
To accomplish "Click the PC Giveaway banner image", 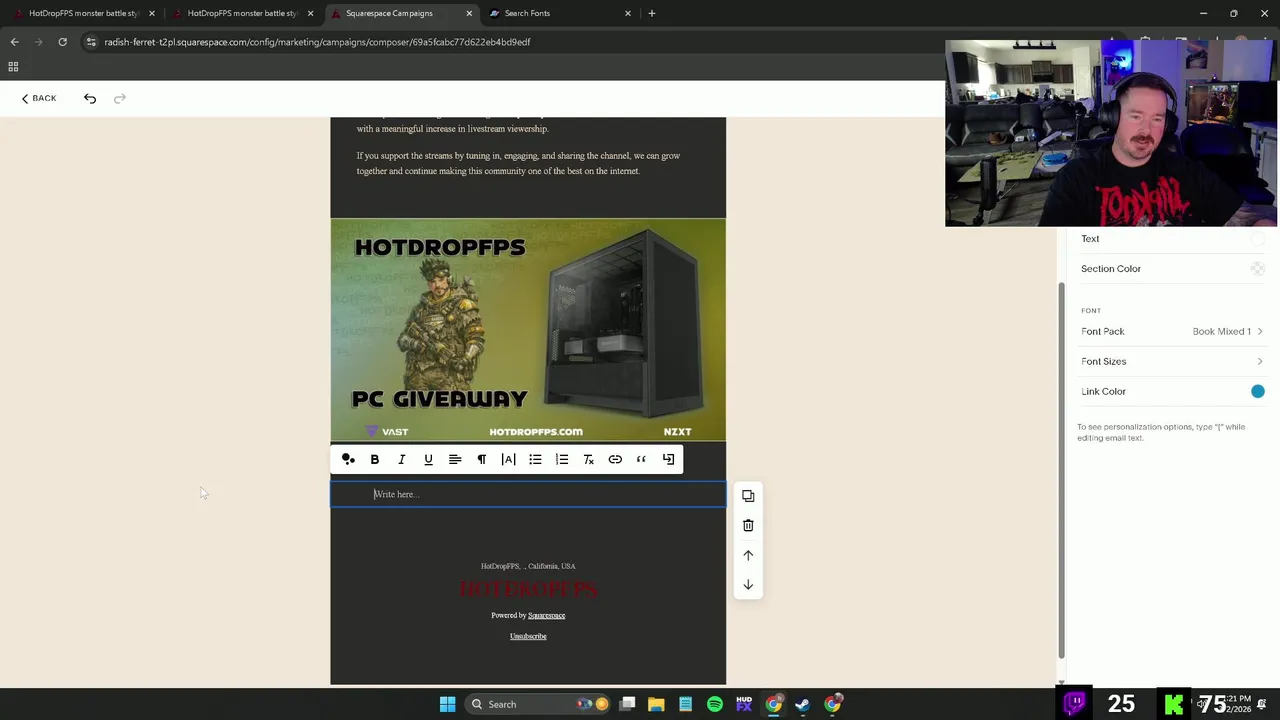I will [x=528, y=330].
